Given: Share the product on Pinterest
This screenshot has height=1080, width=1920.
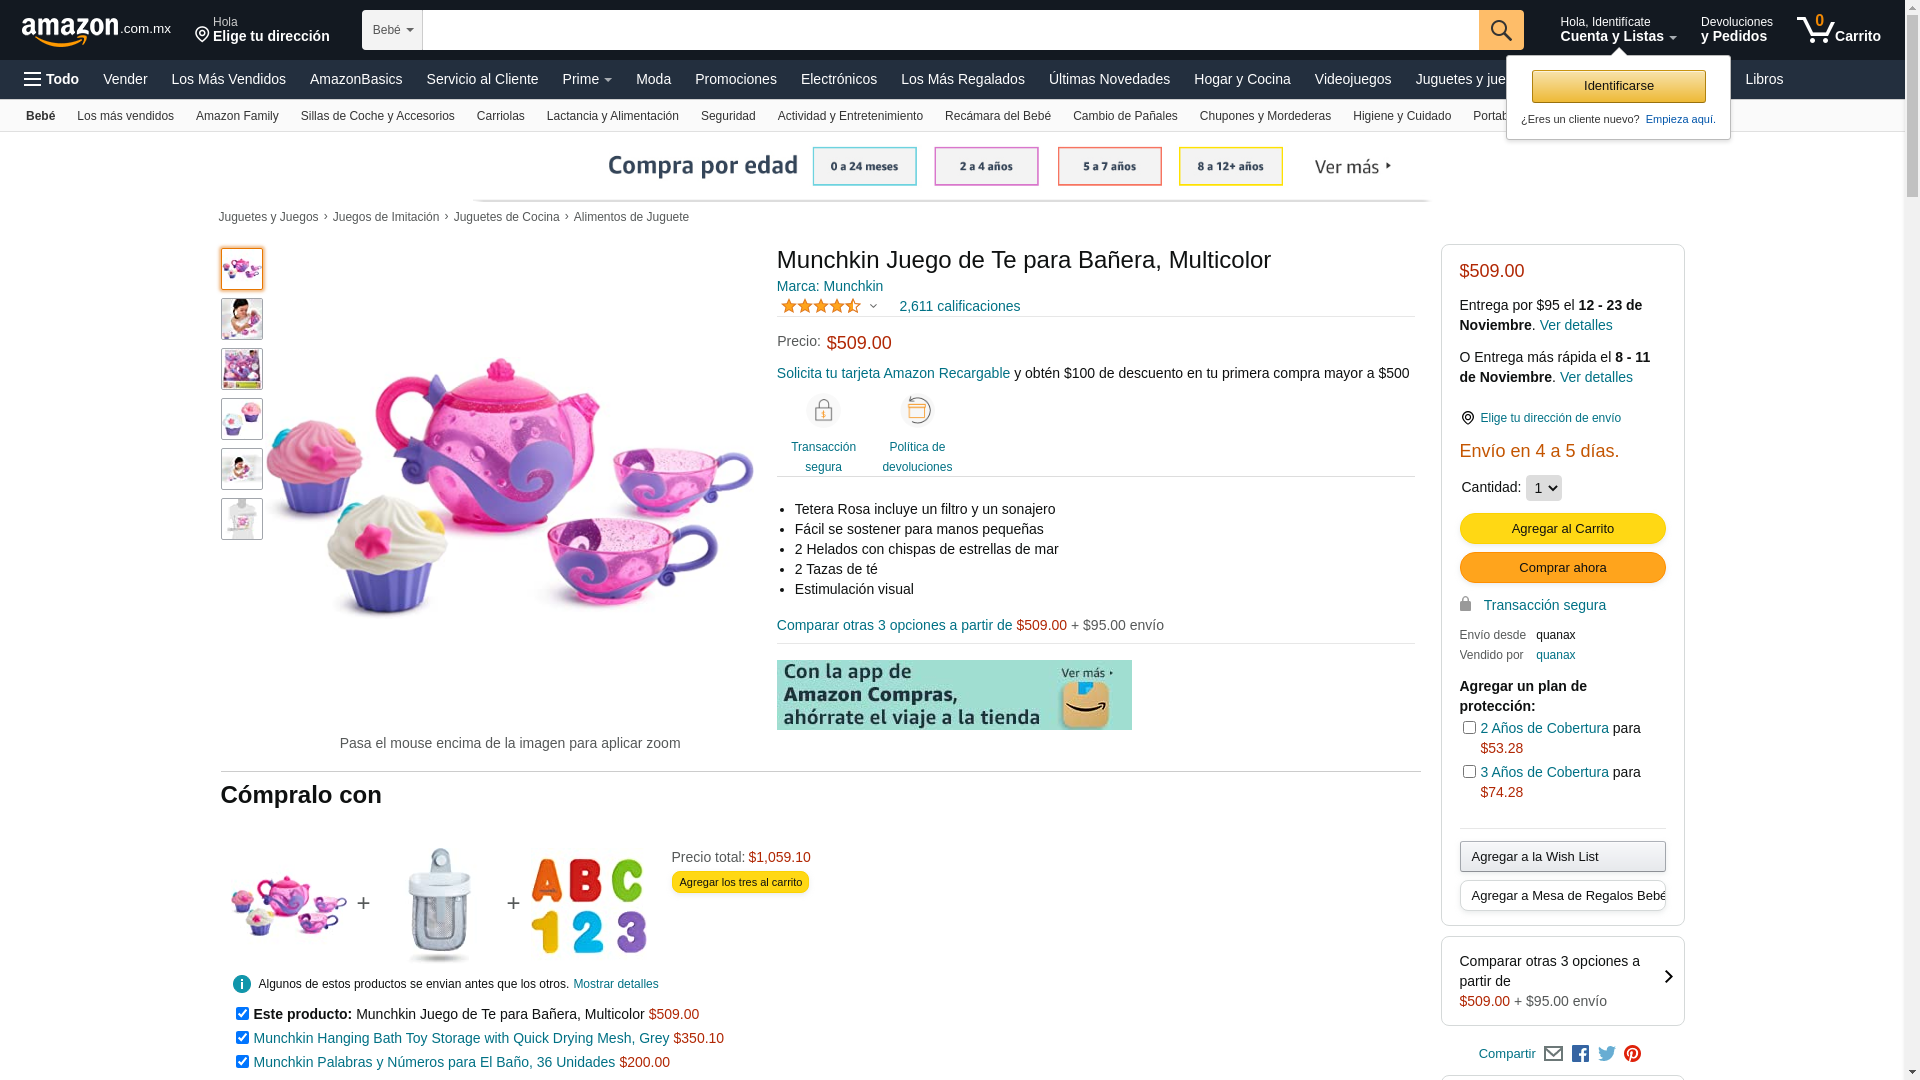Looking at the screenshot, I should (x=1633, y=1054).
